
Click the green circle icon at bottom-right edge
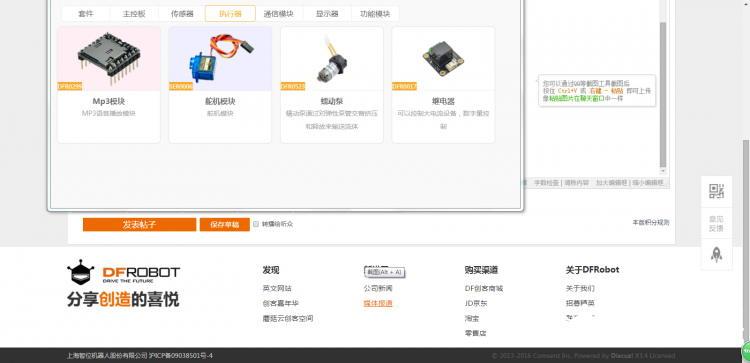tap(746, 351)
